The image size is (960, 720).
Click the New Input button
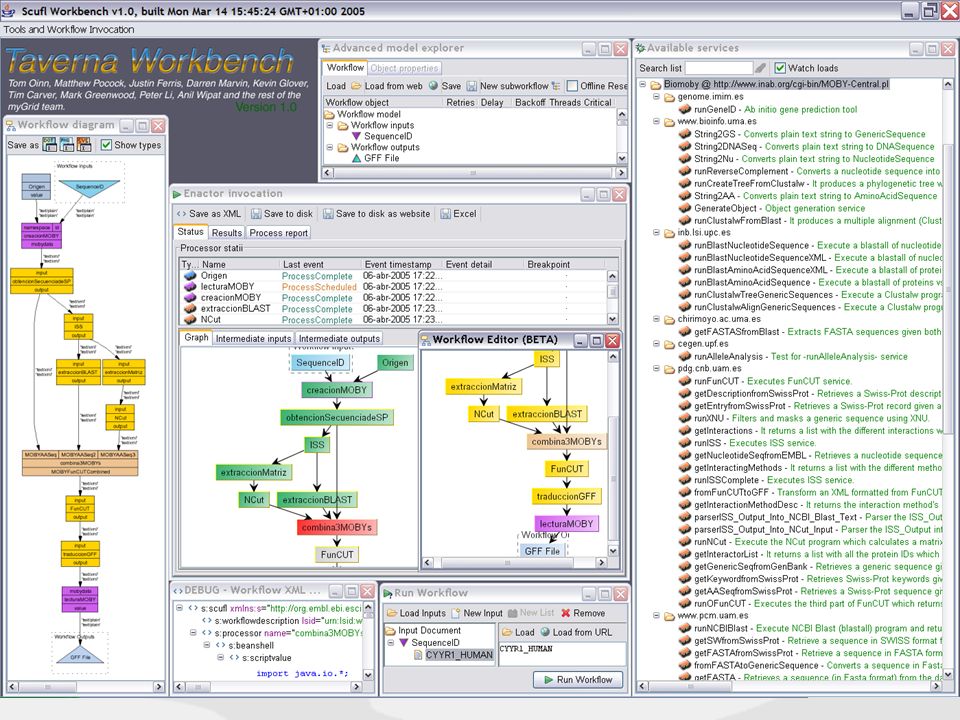click(476, 613)
